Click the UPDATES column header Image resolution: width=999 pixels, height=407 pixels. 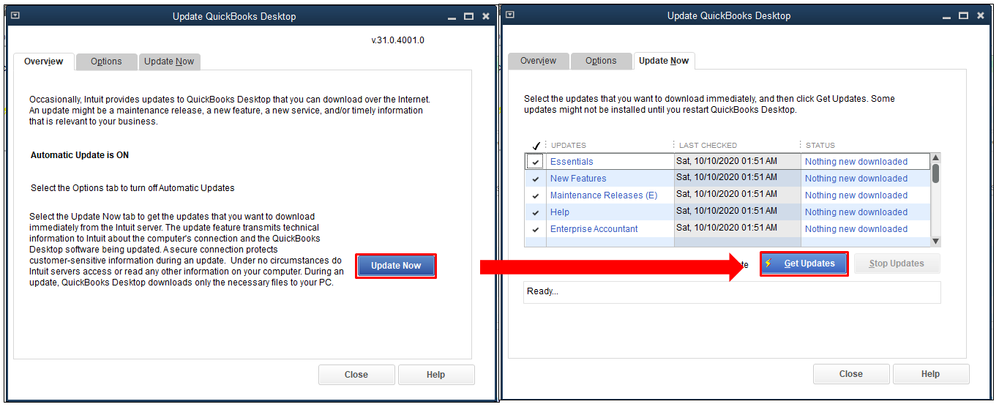tap(568, 145)
